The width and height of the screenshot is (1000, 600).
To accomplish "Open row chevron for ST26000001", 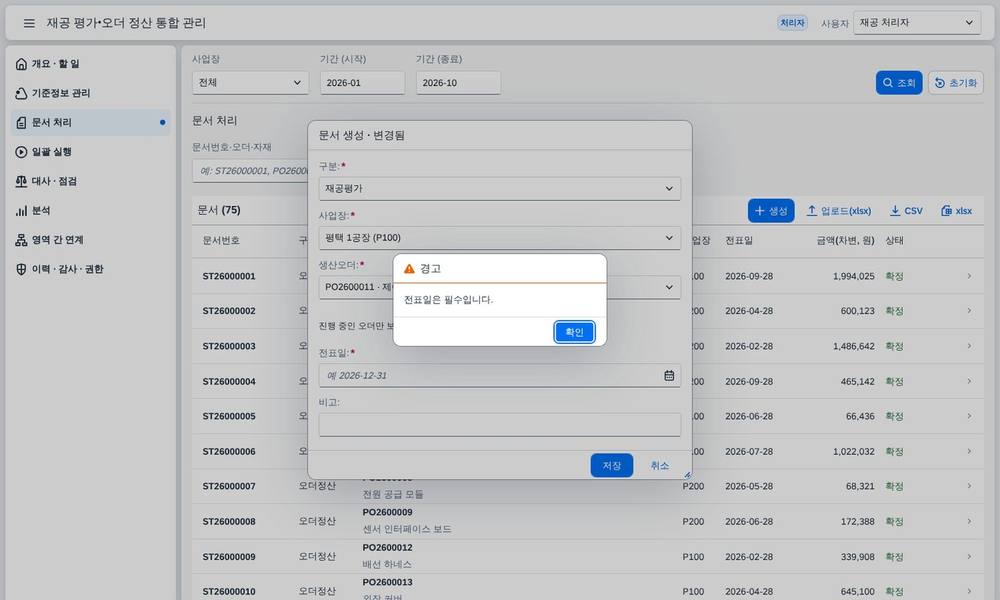I will (969, 276).
